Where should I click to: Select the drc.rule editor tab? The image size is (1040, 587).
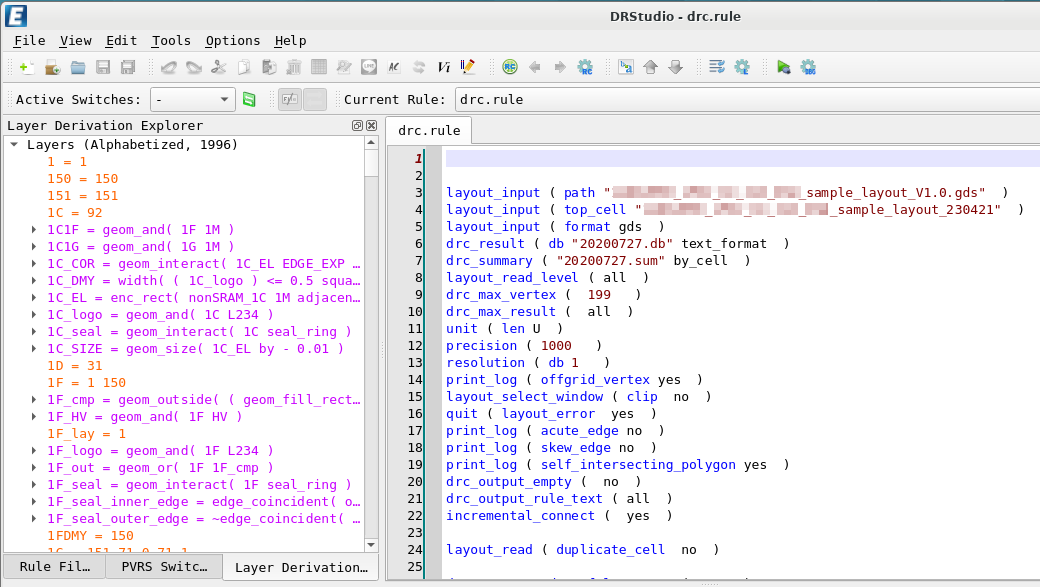[x=429, y=131]
